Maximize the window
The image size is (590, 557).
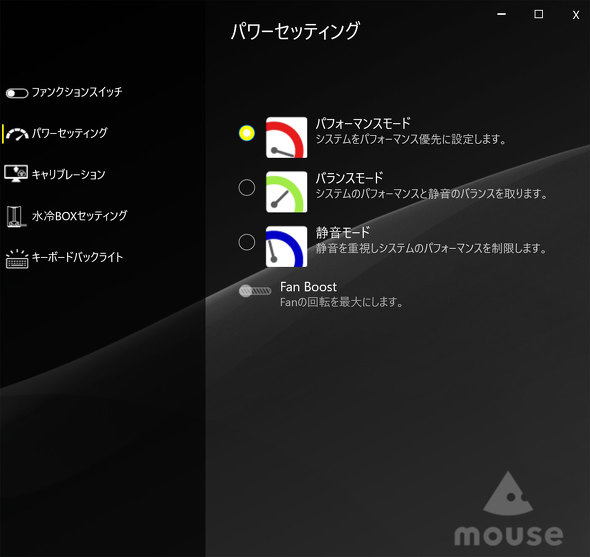pyautogui.click(x=538, y=14)
